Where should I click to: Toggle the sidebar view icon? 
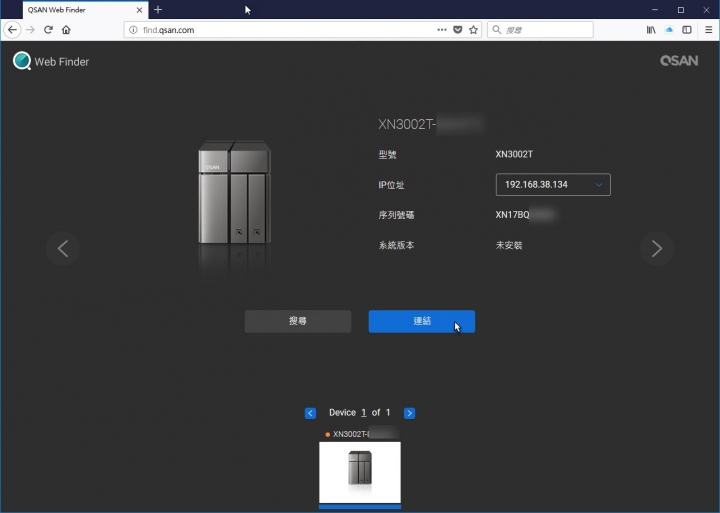point(687,30)
